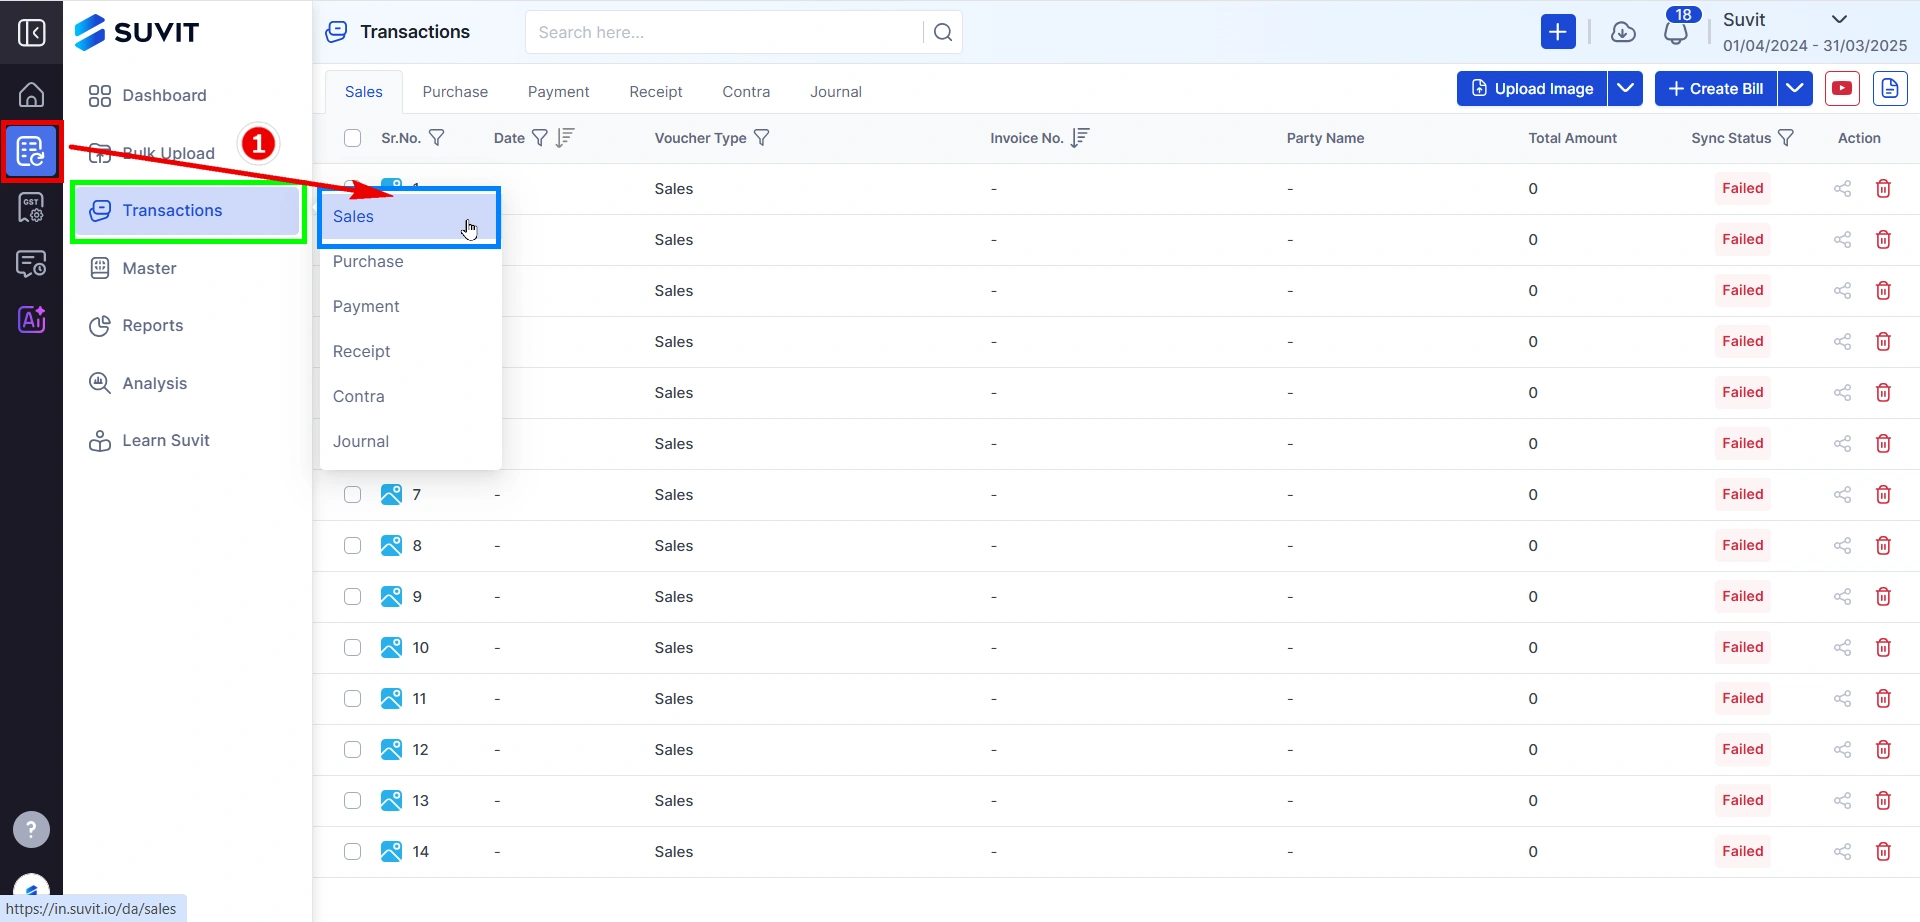Check the checkbox for row 9

point(352,597)
